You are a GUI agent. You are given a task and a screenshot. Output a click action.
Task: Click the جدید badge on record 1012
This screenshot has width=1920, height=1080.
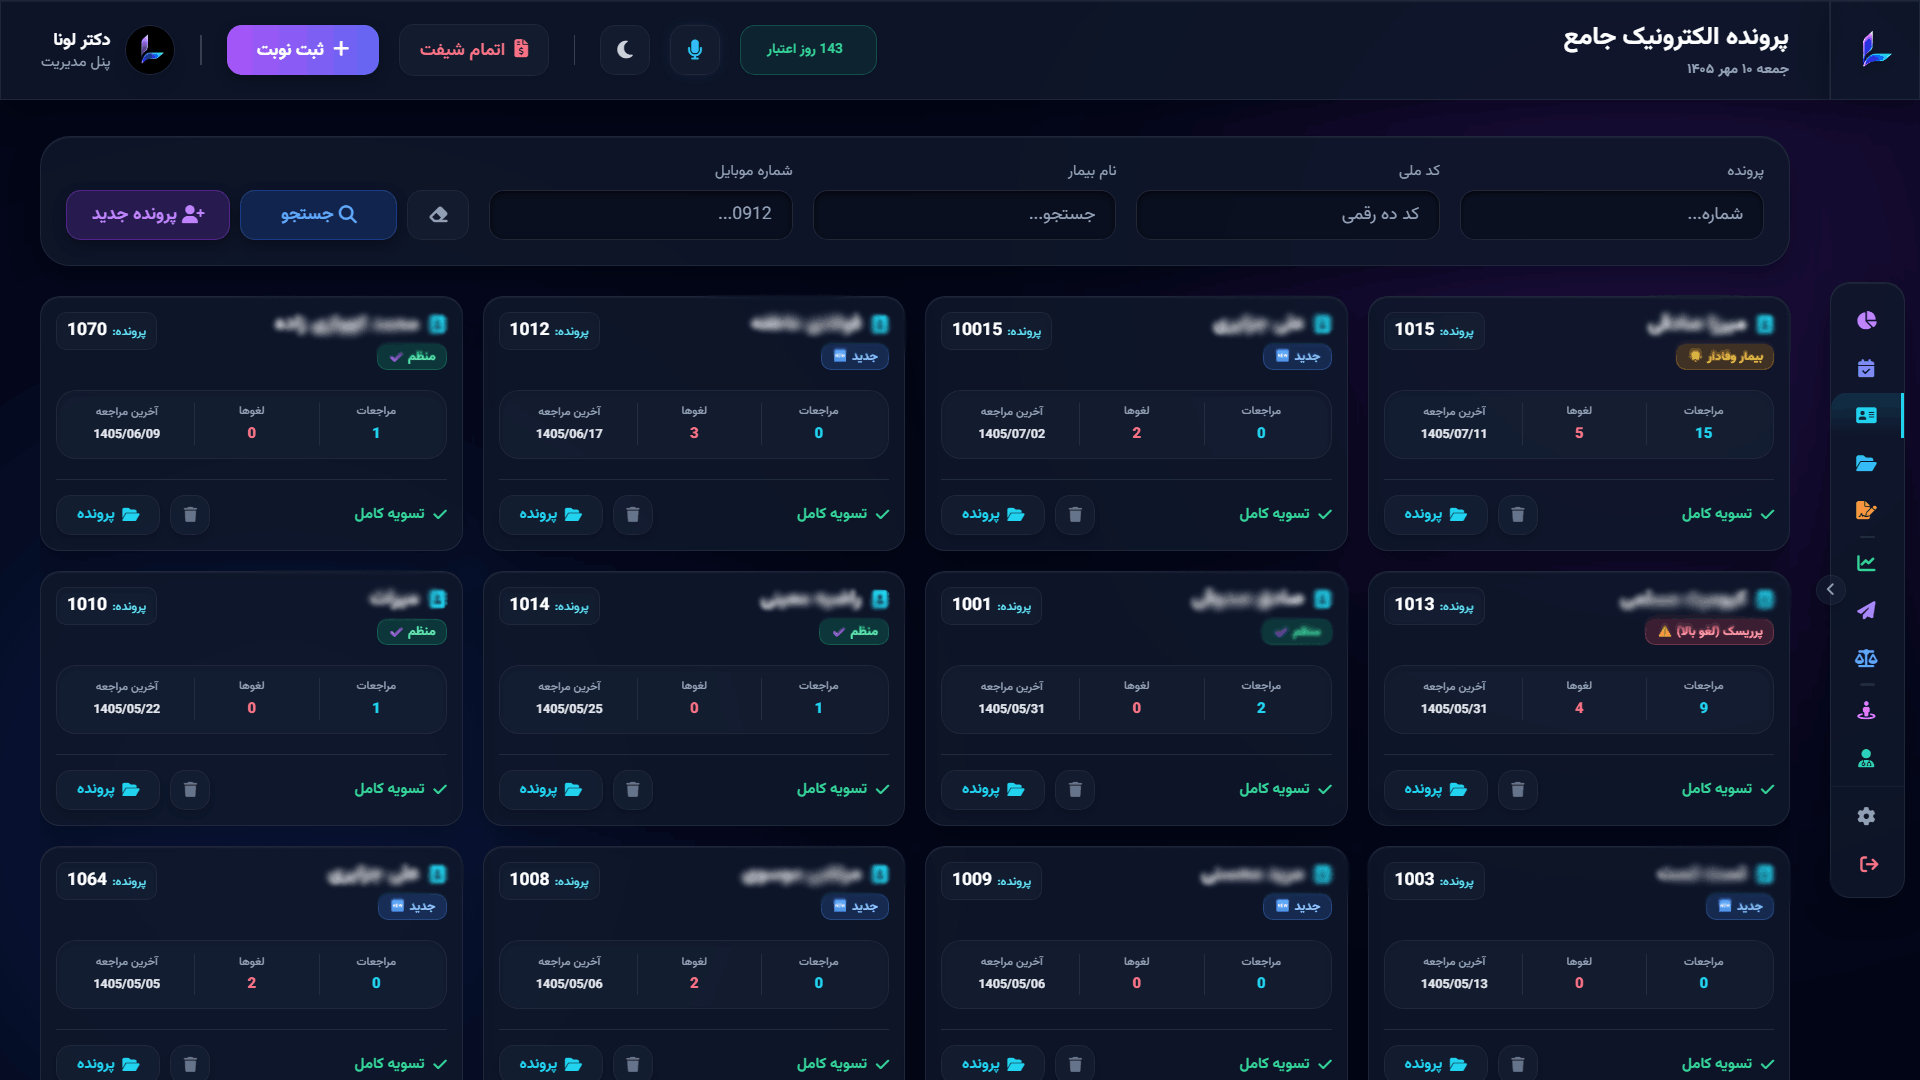tap(855, 357)
